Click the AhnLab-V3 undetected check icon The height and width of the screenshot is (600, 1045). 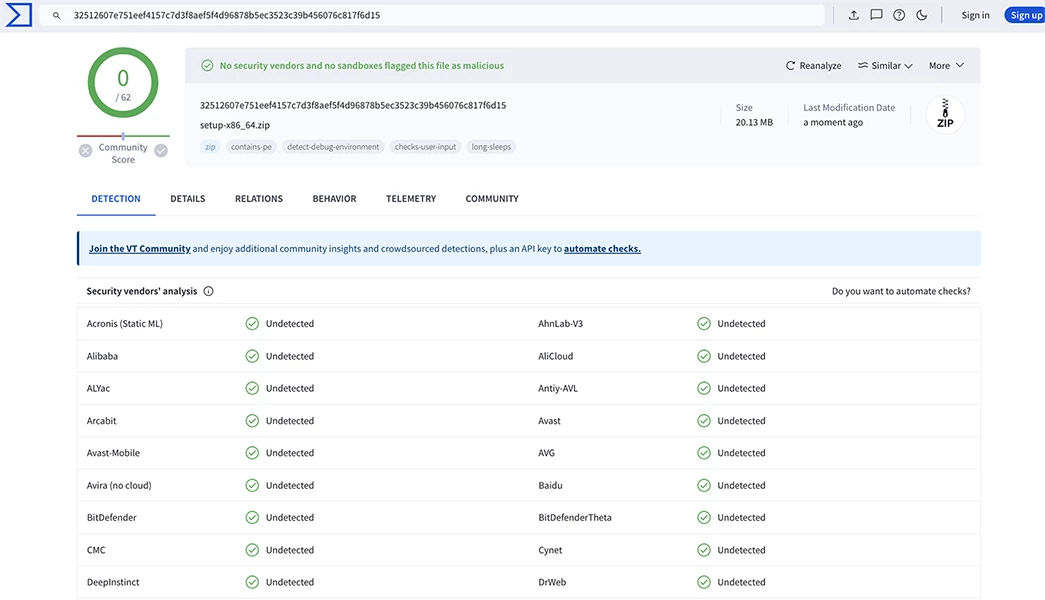tap(704, 324)
